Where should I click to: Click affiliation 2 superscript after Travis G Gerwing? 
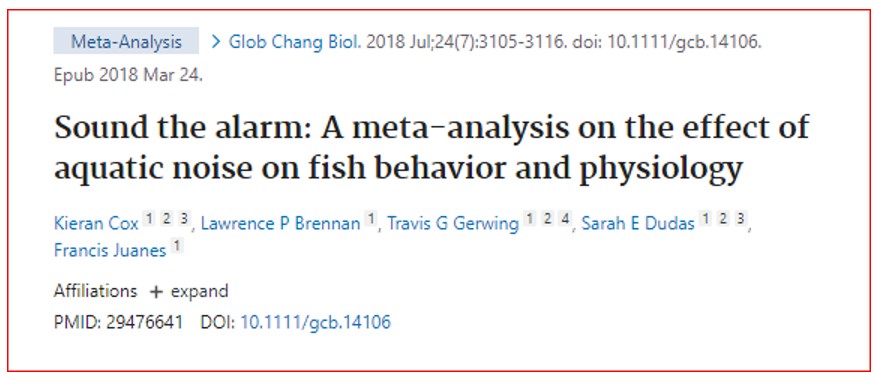[547, 218]
